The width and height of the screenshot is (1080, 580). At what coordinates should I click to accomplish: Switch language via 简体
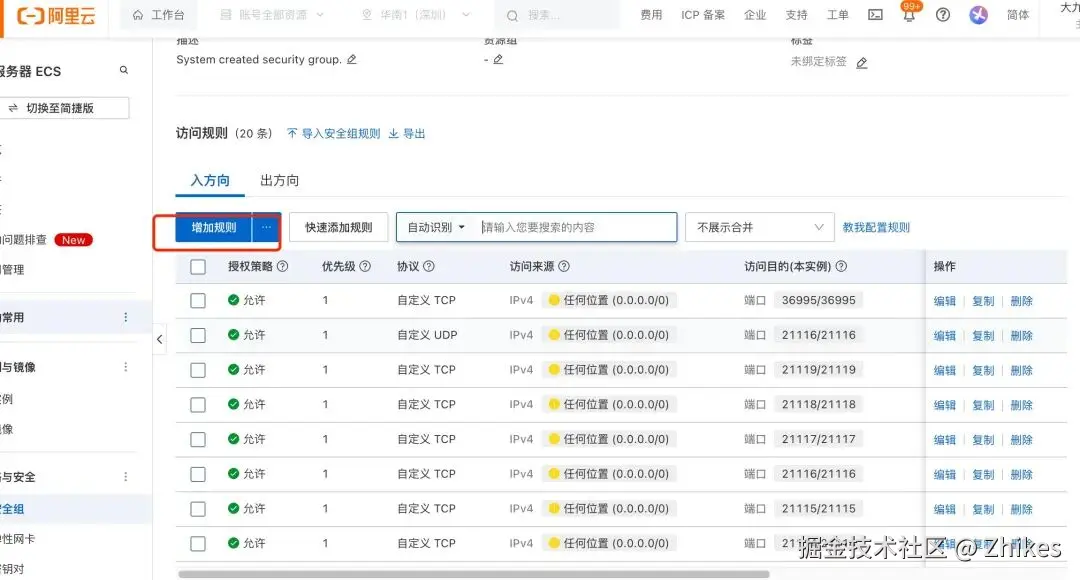[x=1017, y=14]
